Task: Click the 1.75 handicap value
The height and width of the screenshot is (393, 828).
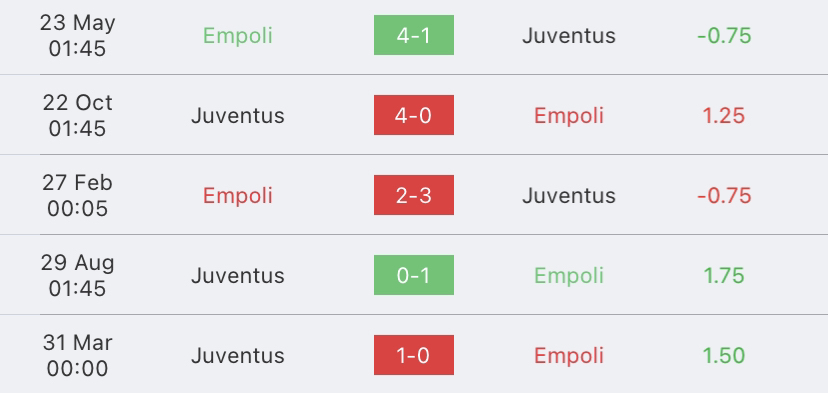Action: 723,276
